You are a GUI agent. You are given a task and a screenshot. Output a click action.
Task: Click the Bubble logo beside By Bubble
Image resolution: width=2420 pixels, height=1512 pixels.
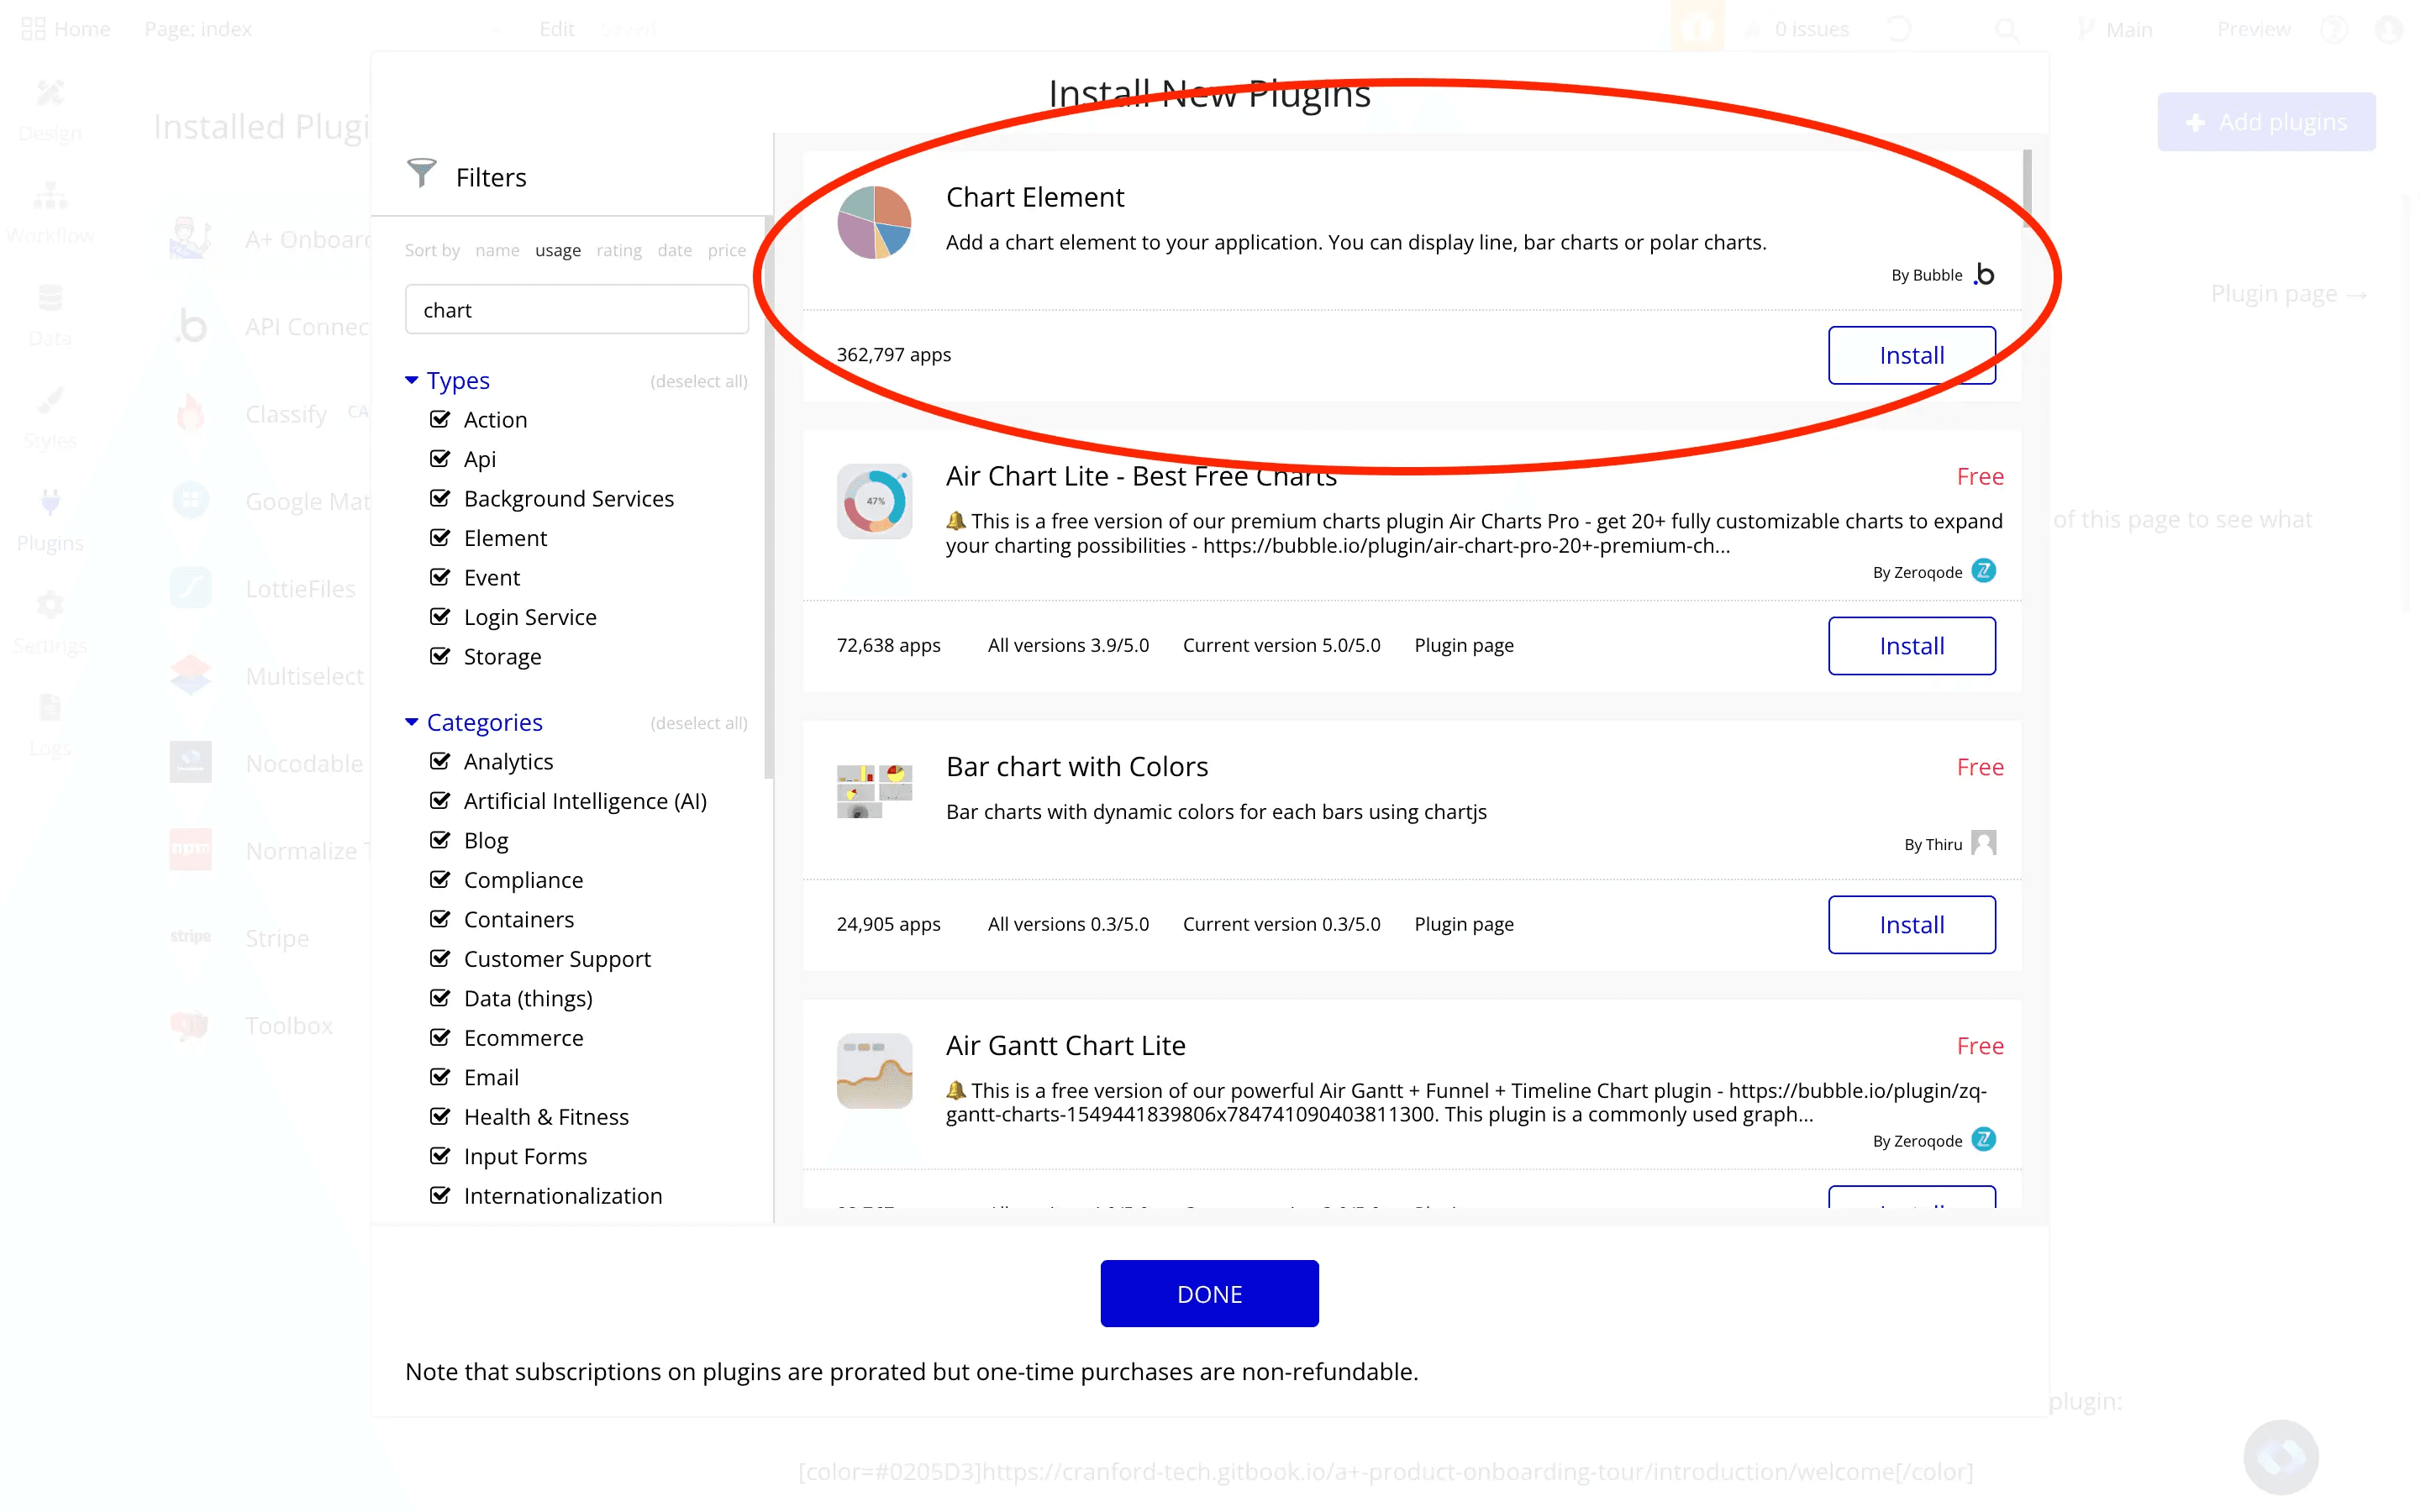[x=1984, y=274]
